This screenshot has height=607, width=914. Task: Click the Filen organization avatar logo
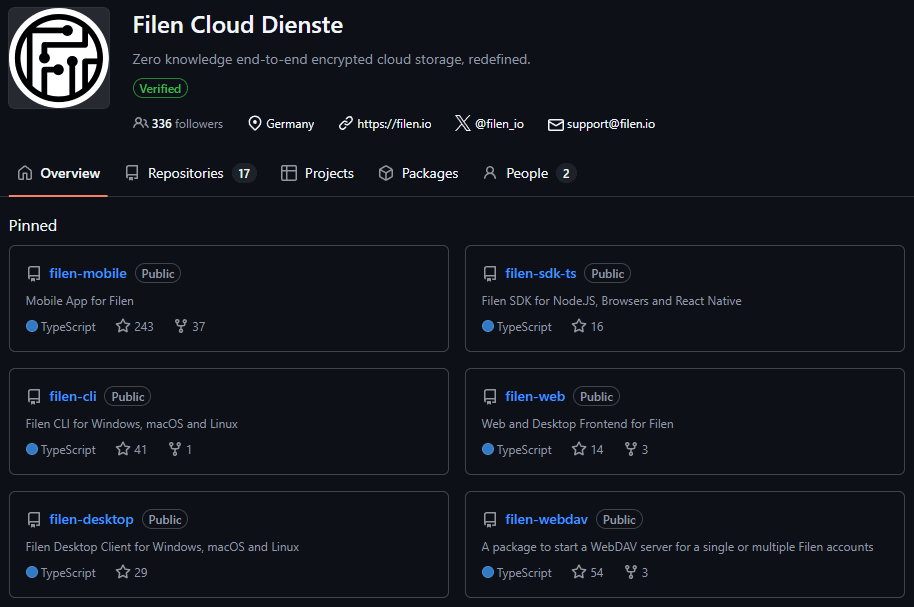tap(59, 57)
